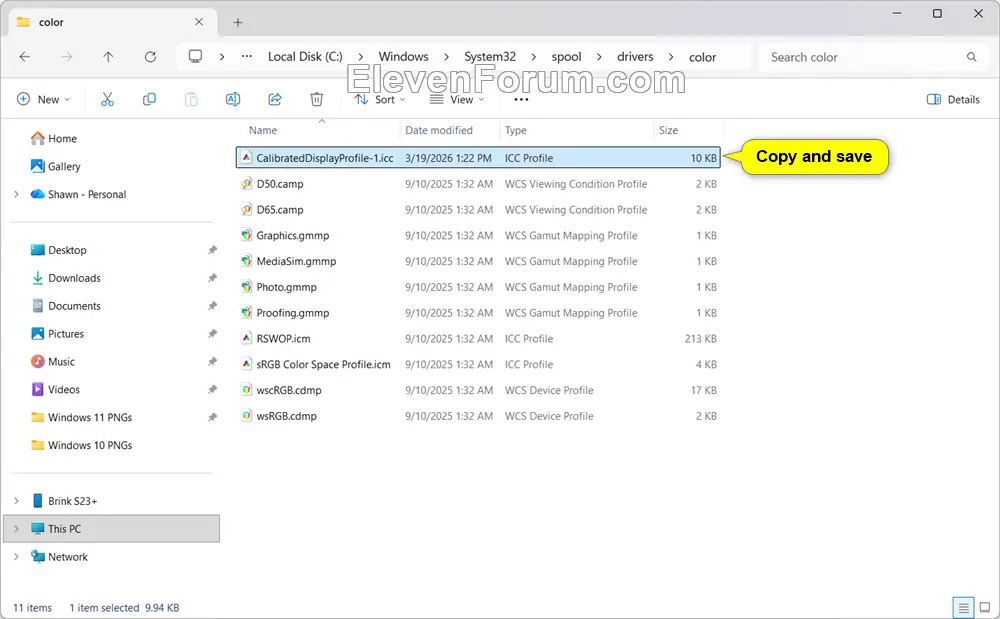Click the search magnifier icon
Viewport: 1000px width, 619px height.
click(971, 57)
